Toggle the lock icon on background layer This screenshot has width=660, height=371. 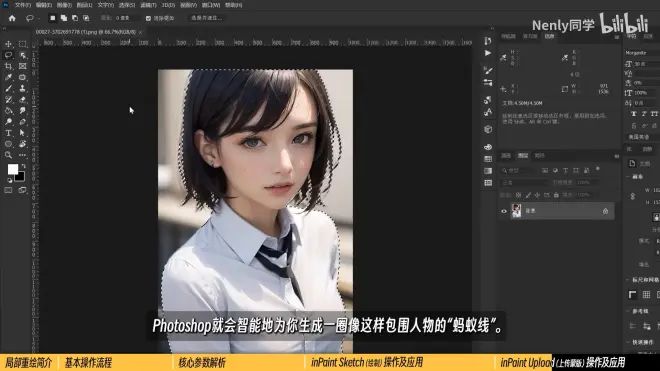pyautogui.click(x=605, y=211)
